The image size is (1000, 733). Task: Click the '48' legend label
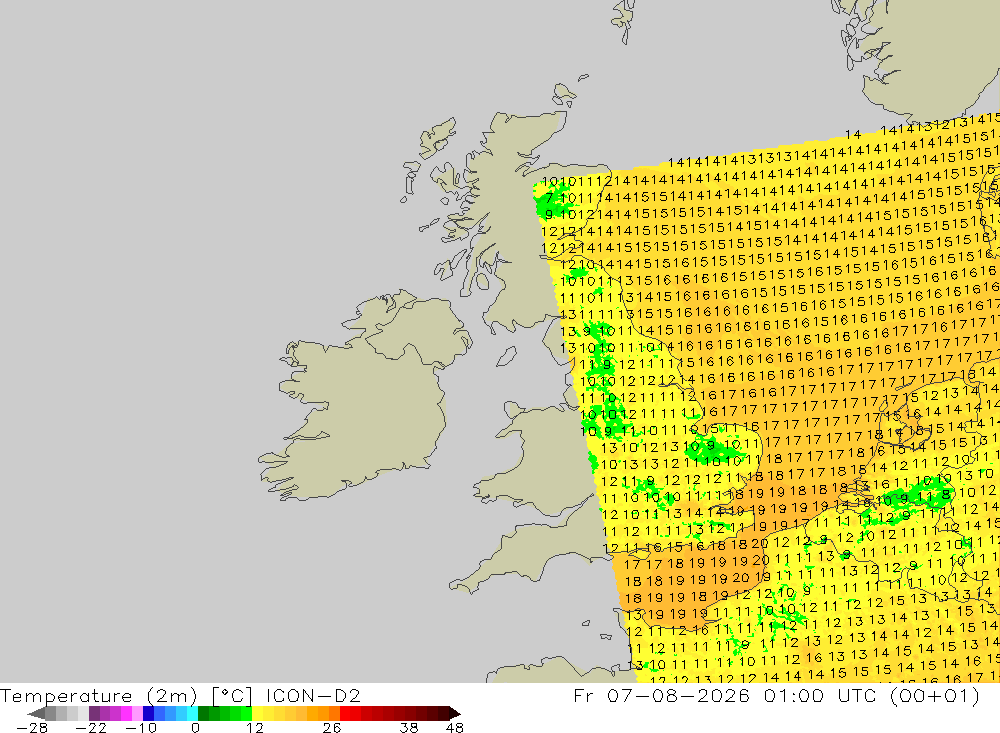[455, 727]
